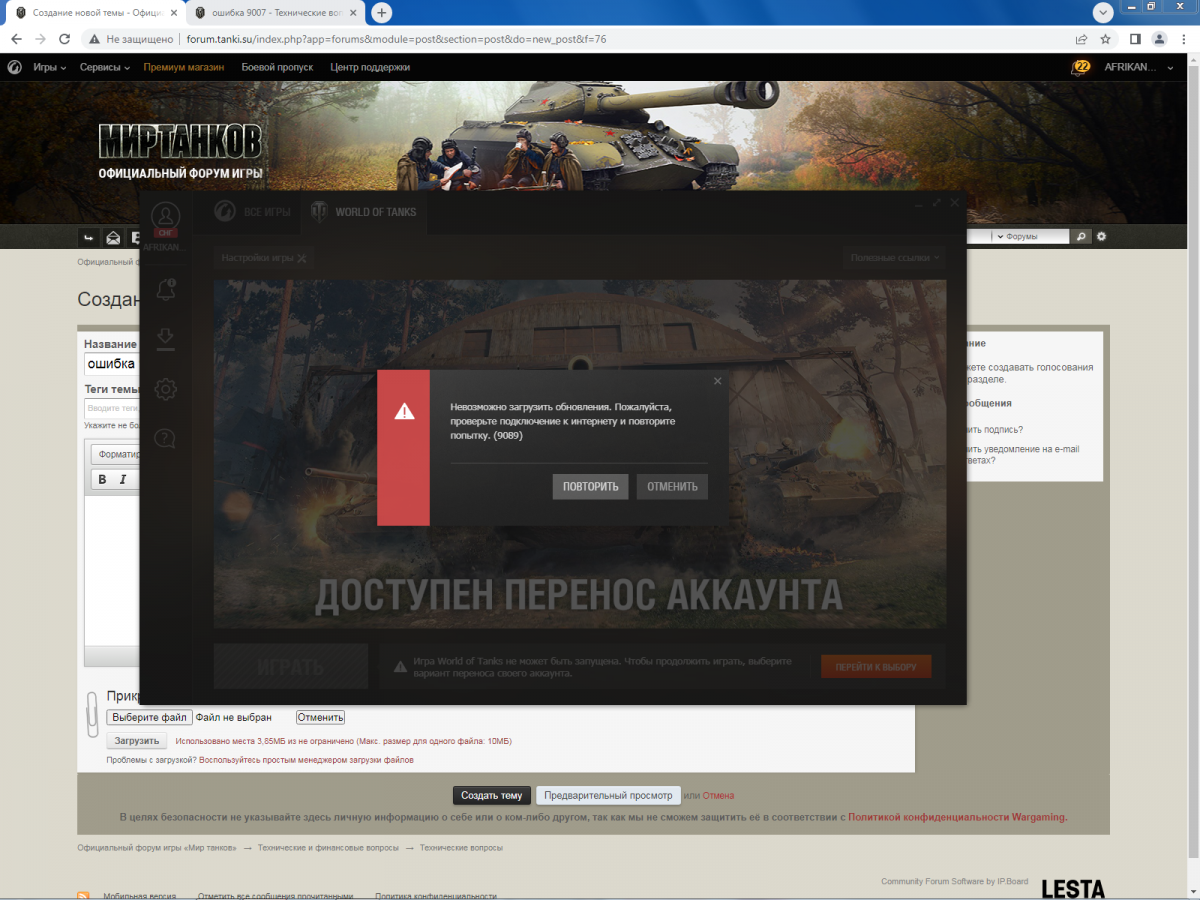Screen dimensions: 1200x900
Task: Click the forum search magnifier button
Action: click(x=1080, y=237)
